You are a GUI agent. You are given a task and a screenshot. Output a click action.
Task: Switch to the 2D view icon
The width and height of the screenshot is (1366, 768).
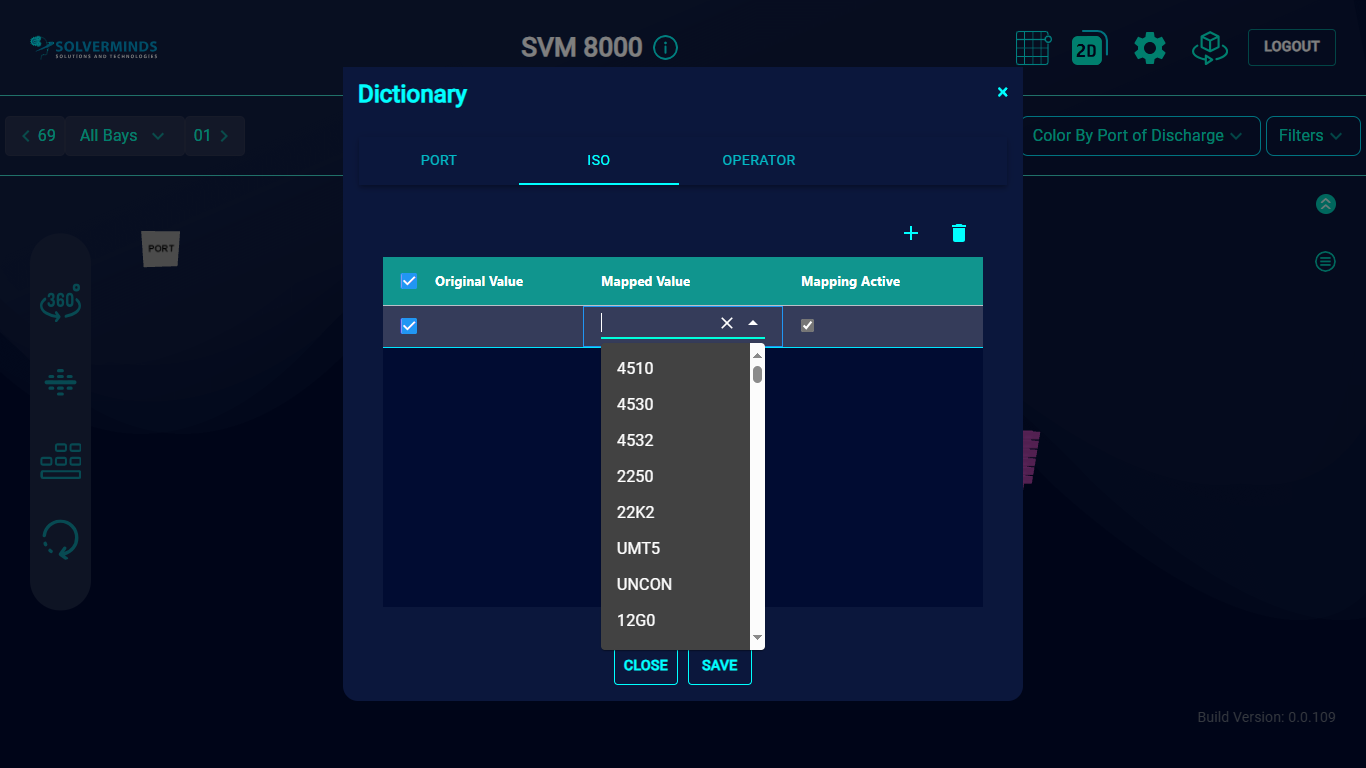(1088, 47)
